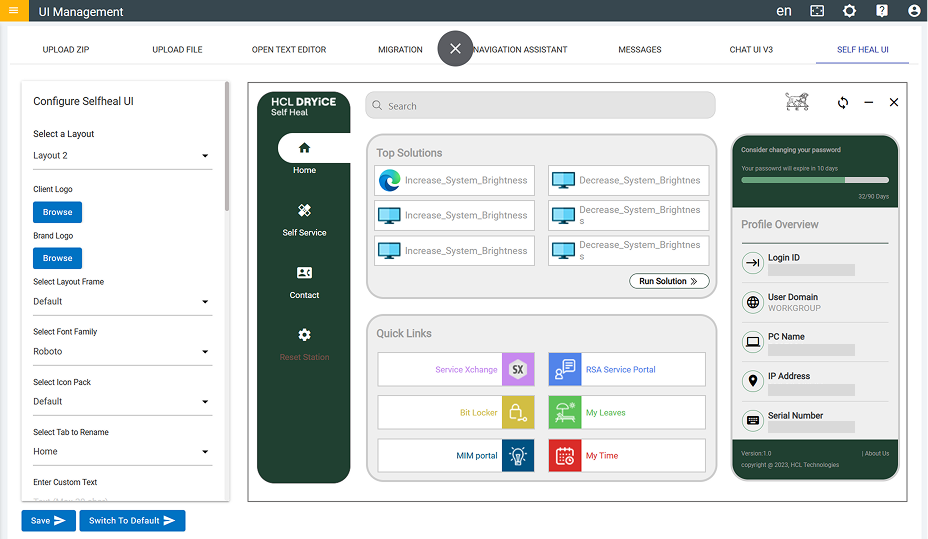This screenshot has width=928, height=539.
Task: Click the Login ID arrow icon
Action: [x=753, y=263]
